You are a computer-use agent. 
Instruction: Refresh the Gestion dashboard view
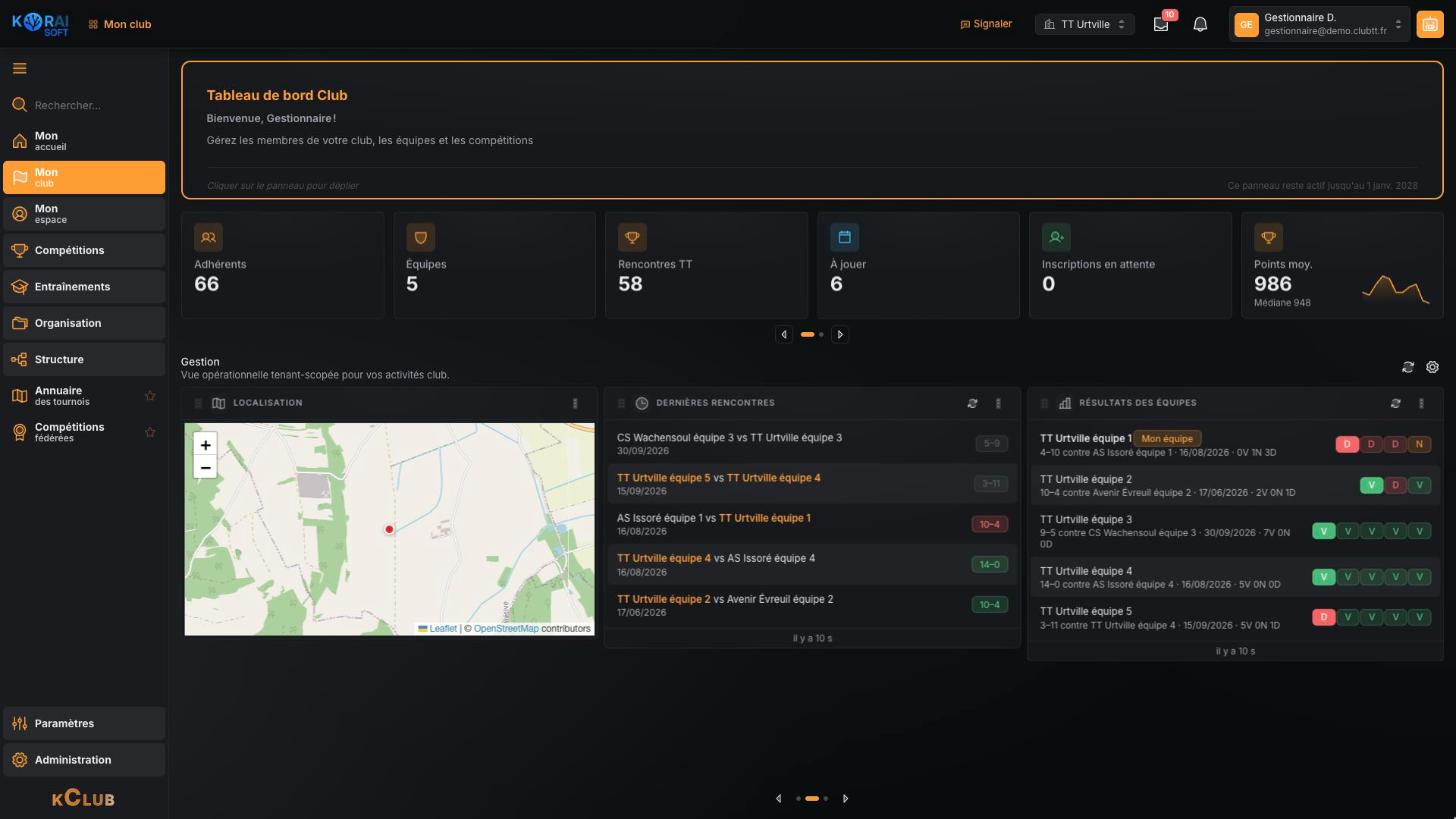[x=1408, y=367]
